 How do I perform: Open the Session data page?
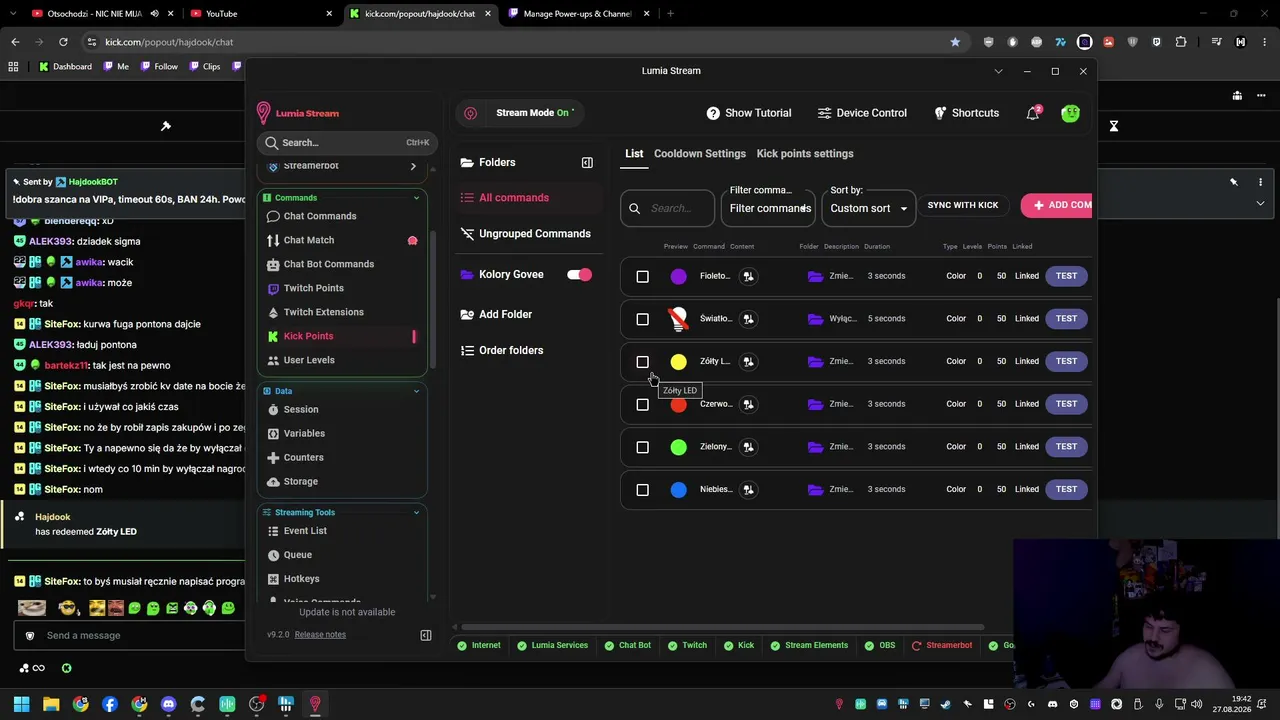pyautogui.click(x=300, y=409)
